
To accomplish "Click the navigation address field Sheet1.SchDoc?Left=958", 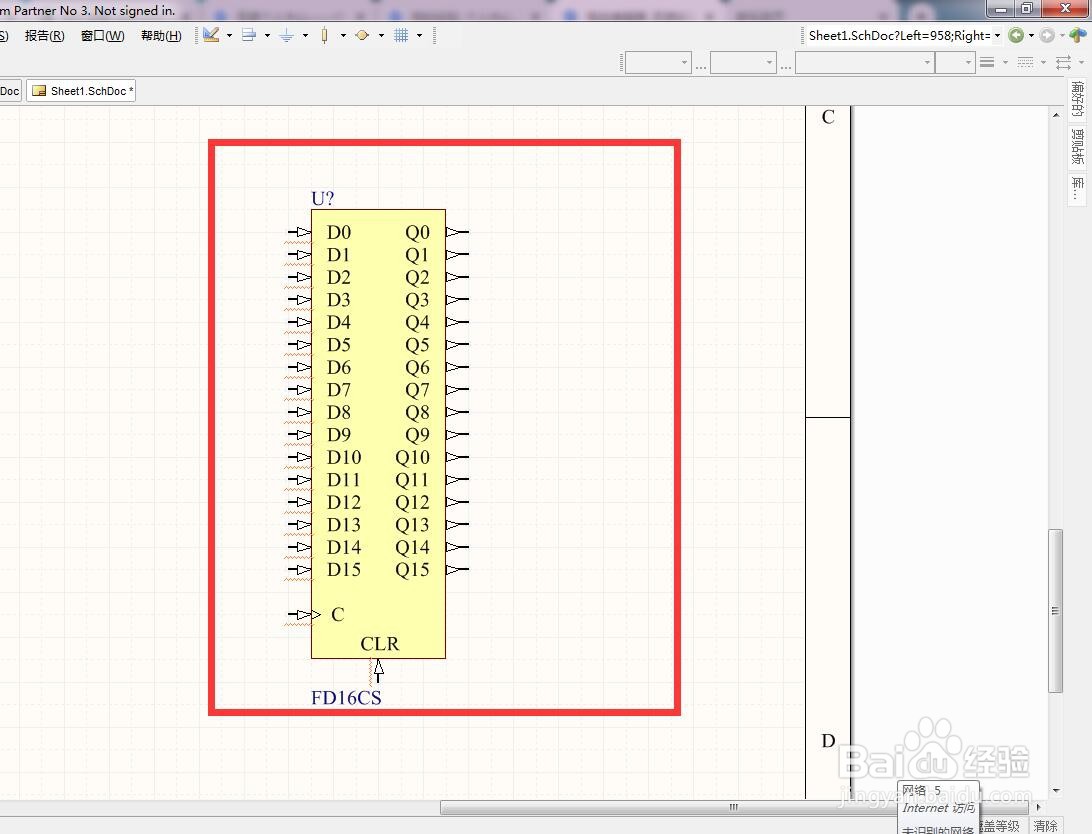I will 899,36.
